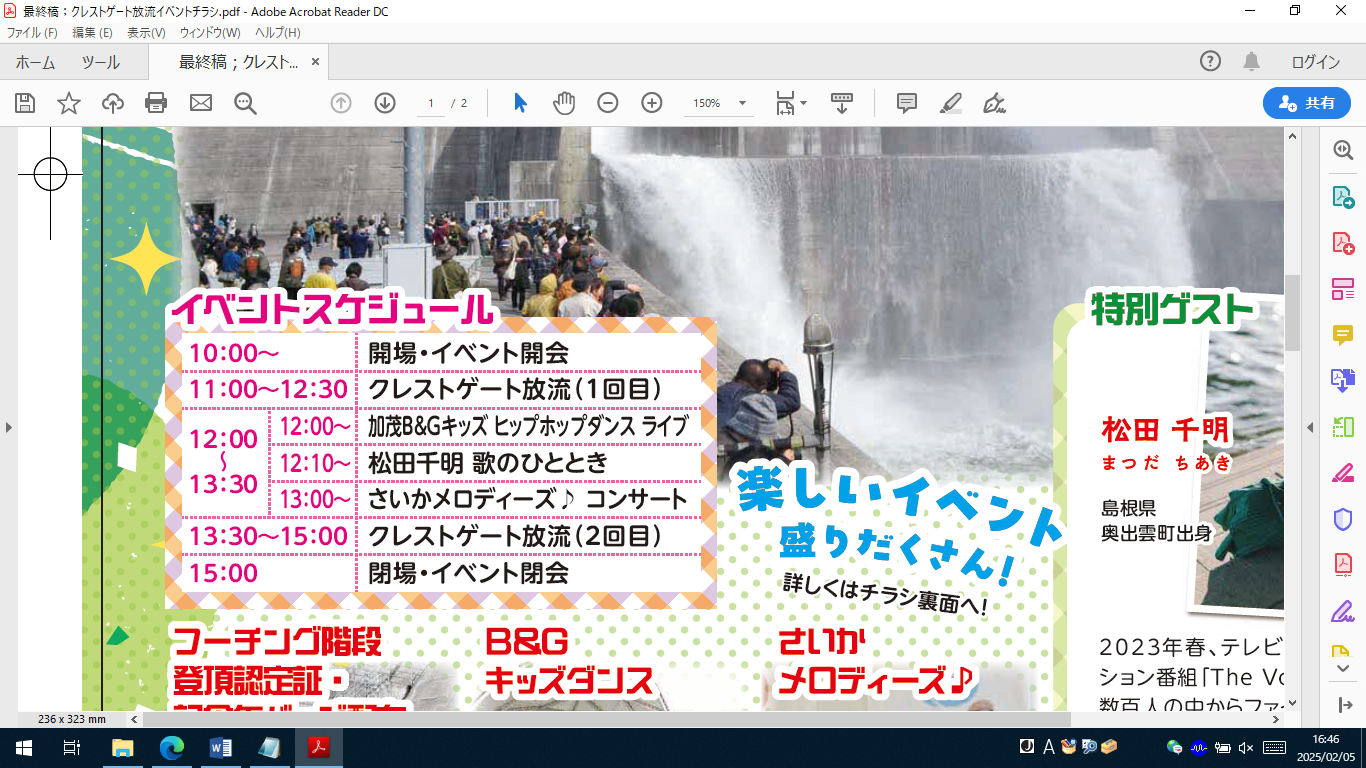Click the ログイン link
1366x768 pixels.
(1315, 62)
